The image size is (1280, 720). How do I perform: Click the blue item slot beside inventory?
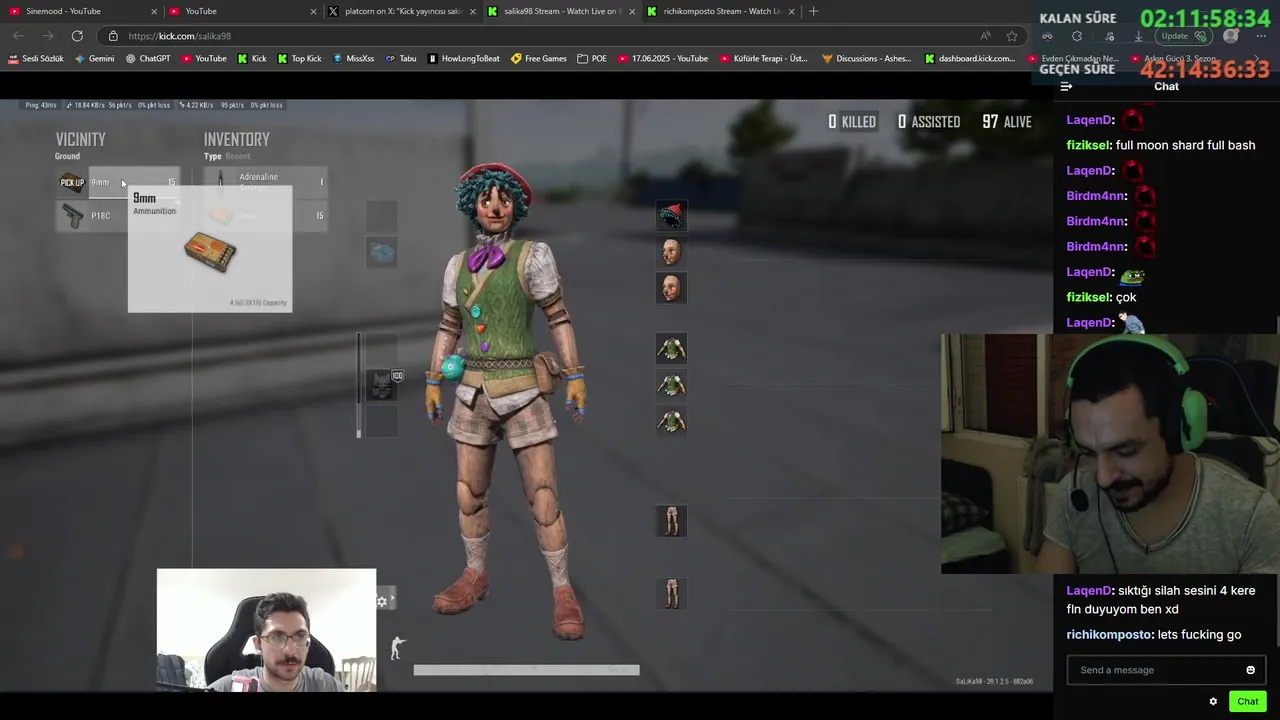[x=381, y=253]
